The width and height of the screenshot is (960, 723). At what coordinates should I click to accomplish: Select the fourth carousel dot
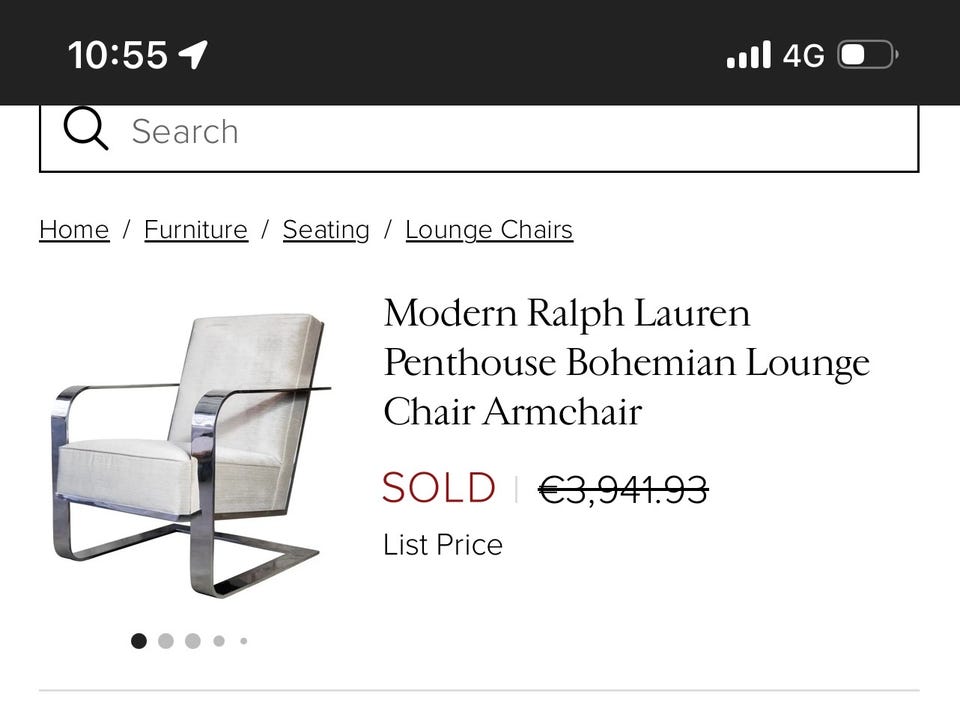click(219, 641)
